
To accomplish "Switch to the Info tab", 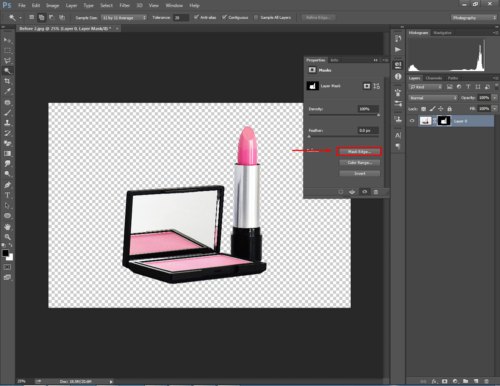I will [334, 60].
